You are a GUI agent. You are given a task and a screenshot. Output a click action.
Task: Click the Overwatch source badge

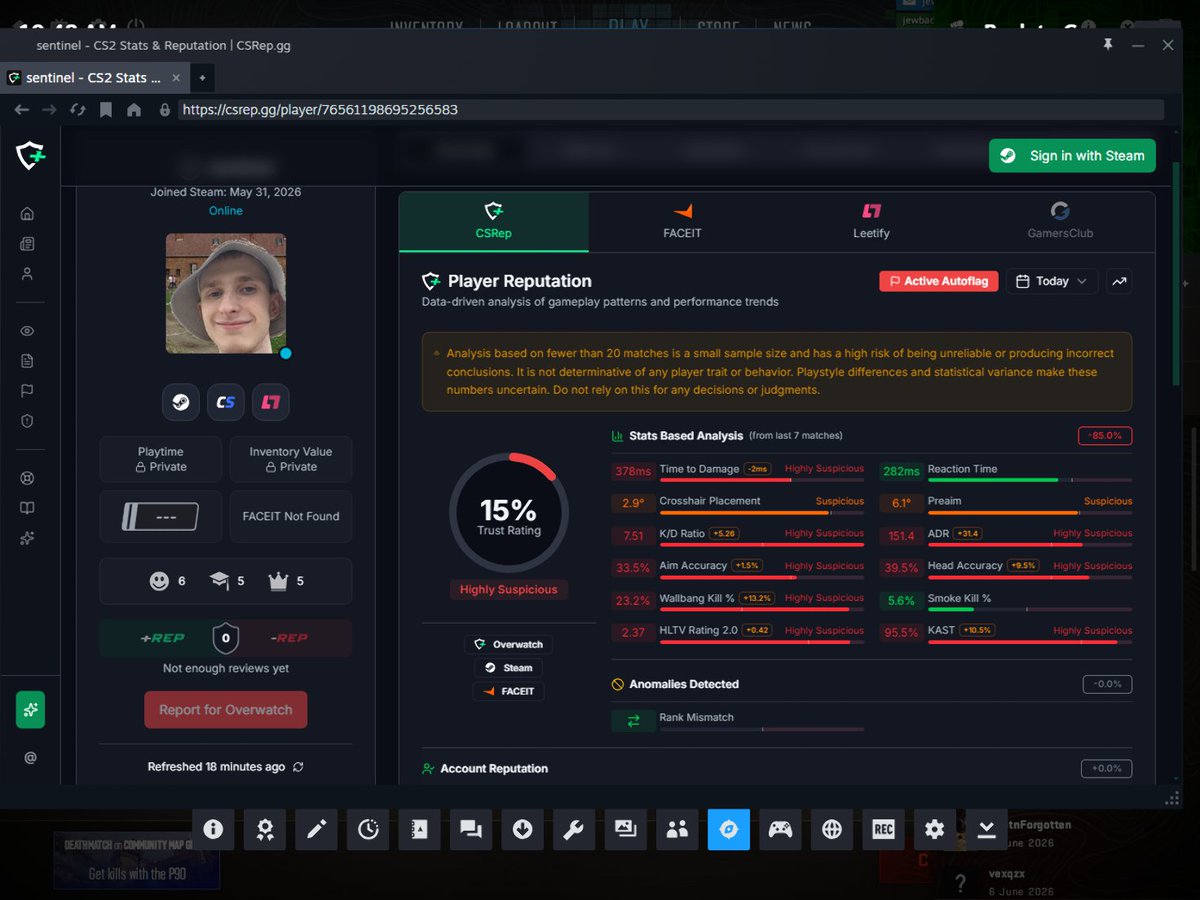pos(508,645)
